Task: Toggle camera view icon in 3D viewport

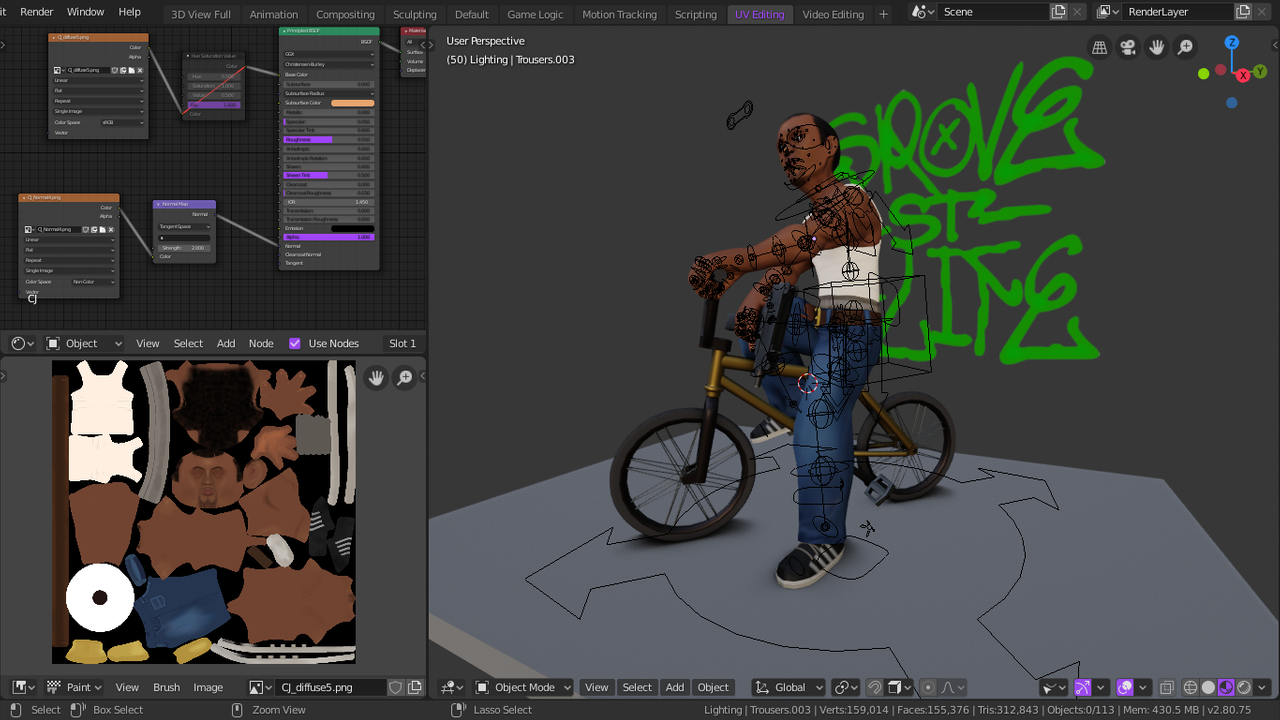Action: [x=1128, y=47]
